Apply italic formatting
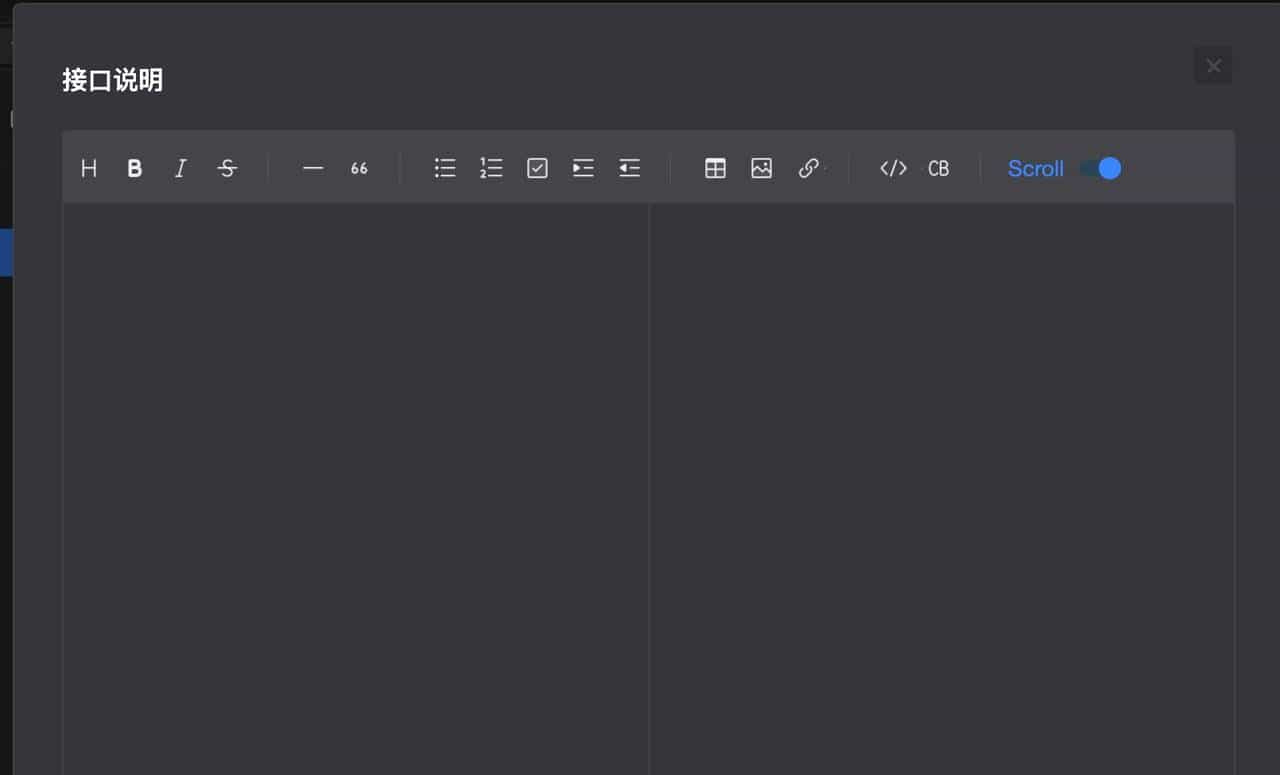 pos(181,169)
